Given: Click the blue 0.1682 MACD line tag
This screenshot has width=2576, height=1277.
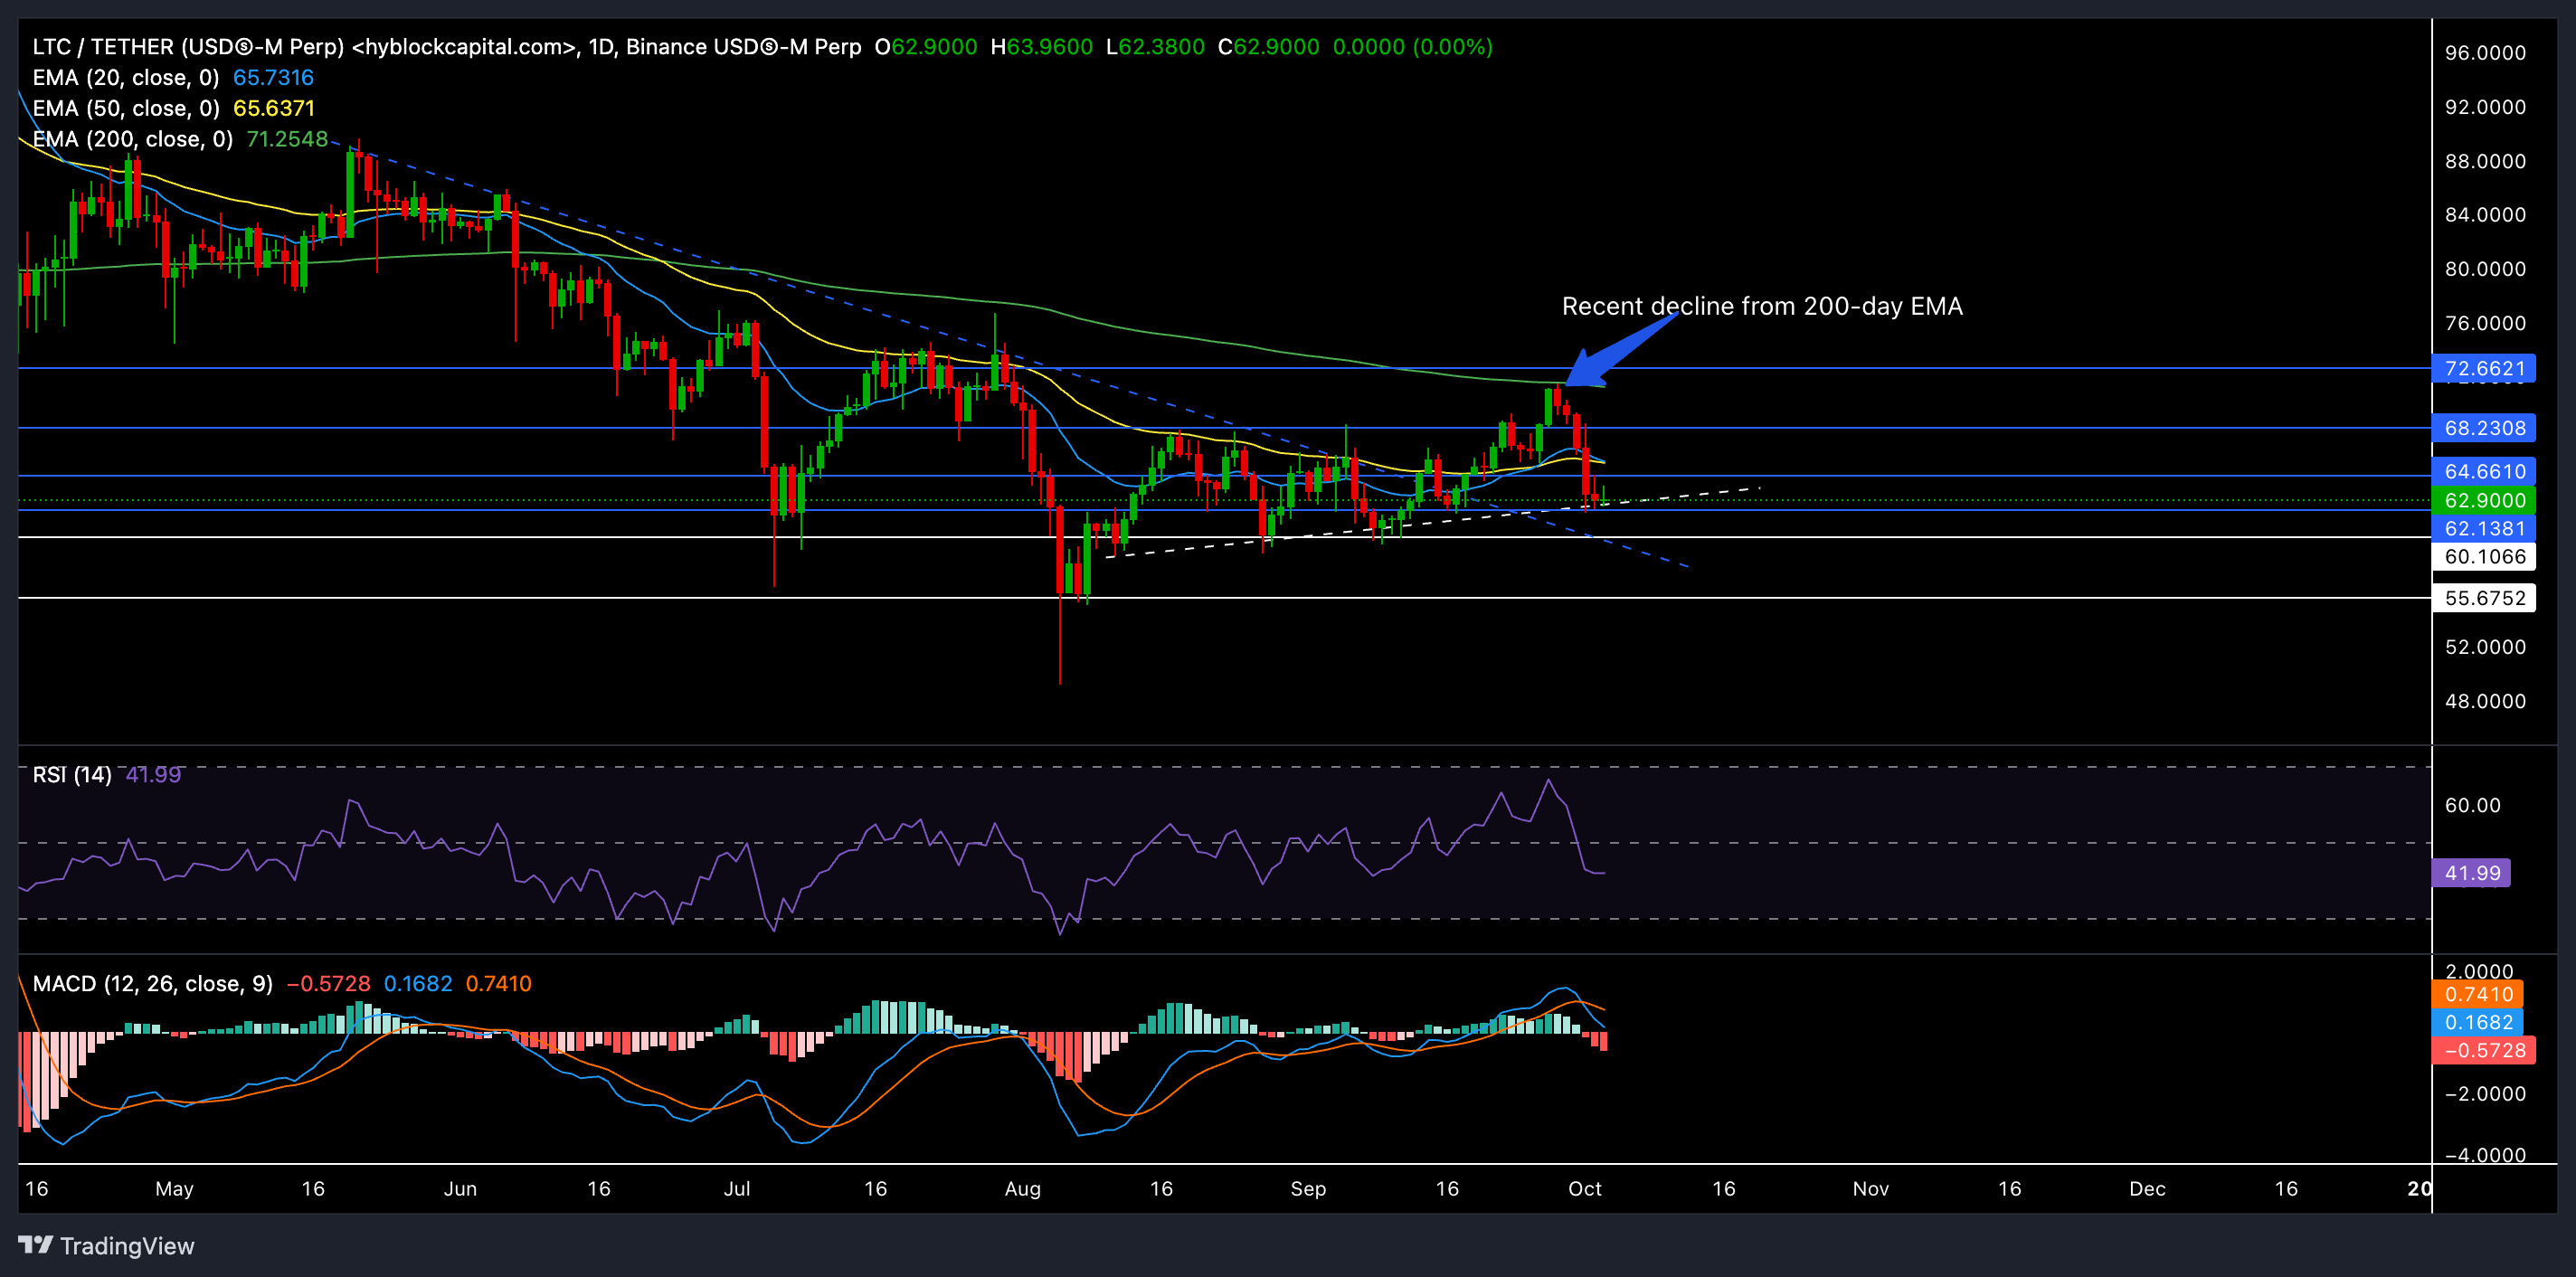Looking at the screenshot, I should [x=2477, y=1022].
